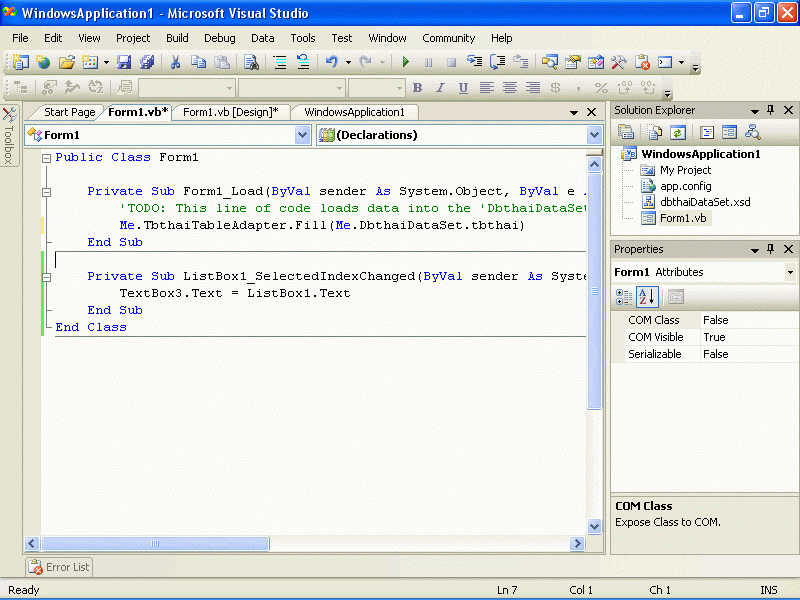This screenshot has height=600, width=800.
Task: Close the active document tab
Action: pyautogui.click(x=591, y=112)
